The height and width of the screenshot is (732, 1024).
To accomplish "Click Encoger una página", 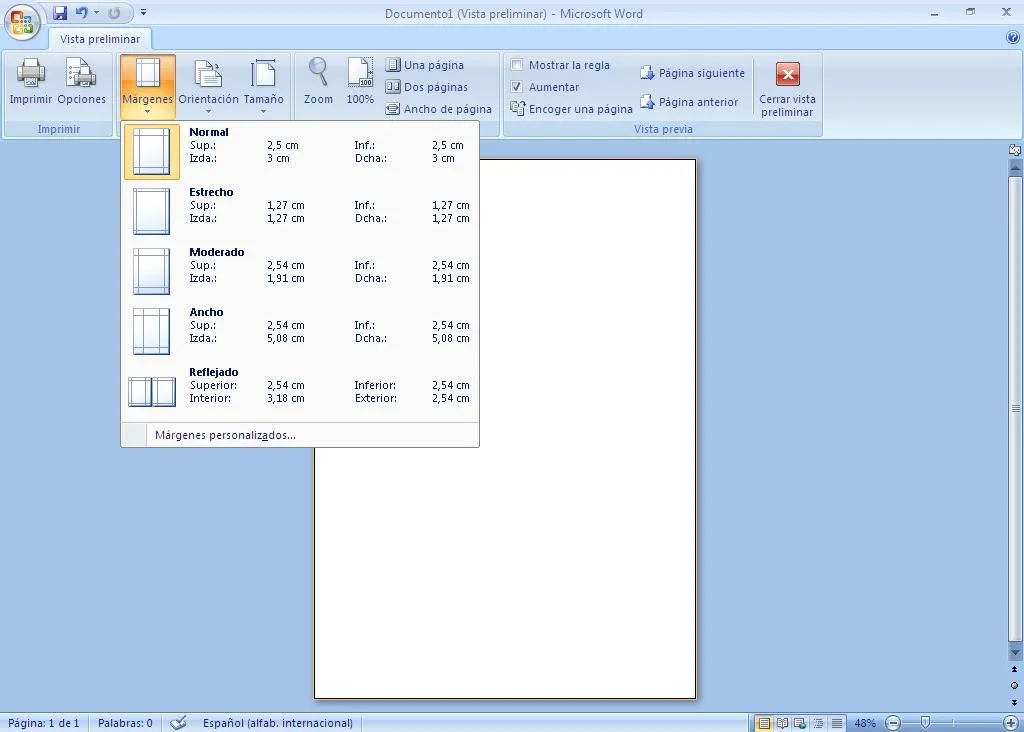I will pyautogui.click(x=571, y=109).
